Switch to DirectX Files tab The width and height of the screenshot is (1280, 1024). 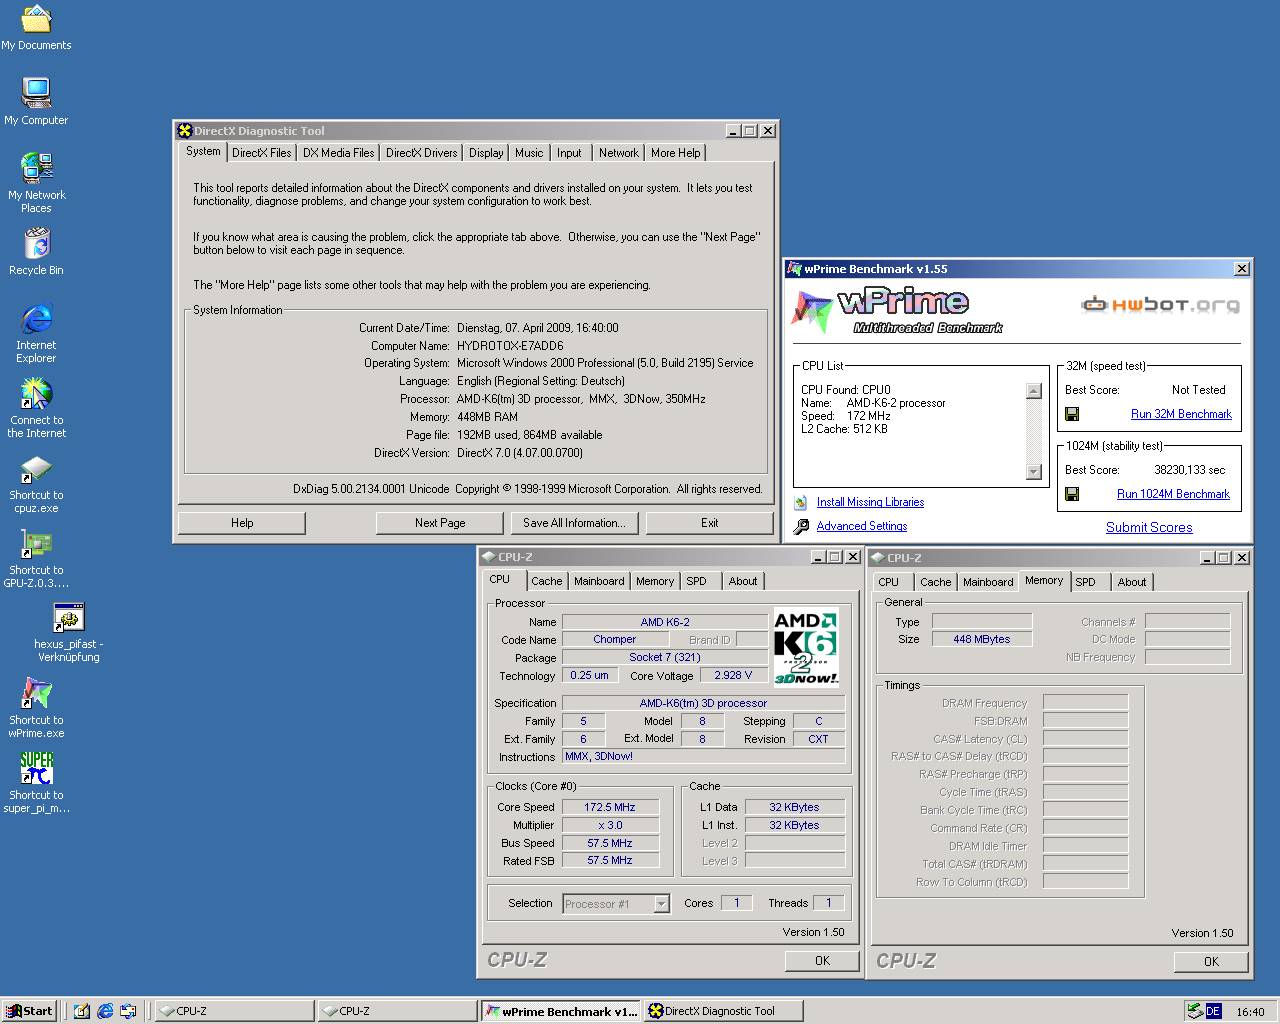coord(262,153)
